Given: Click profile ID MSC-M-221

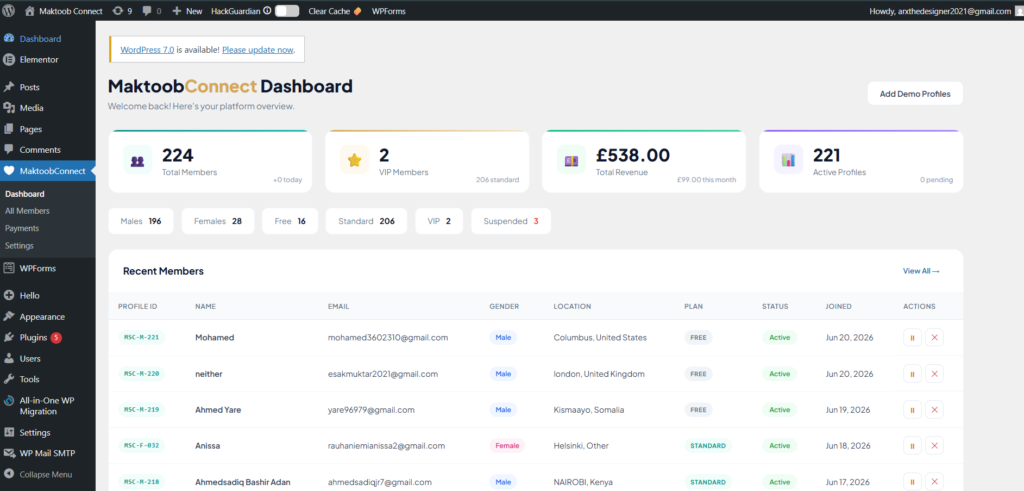Looking at the screenshot, I should coord(142,338).
